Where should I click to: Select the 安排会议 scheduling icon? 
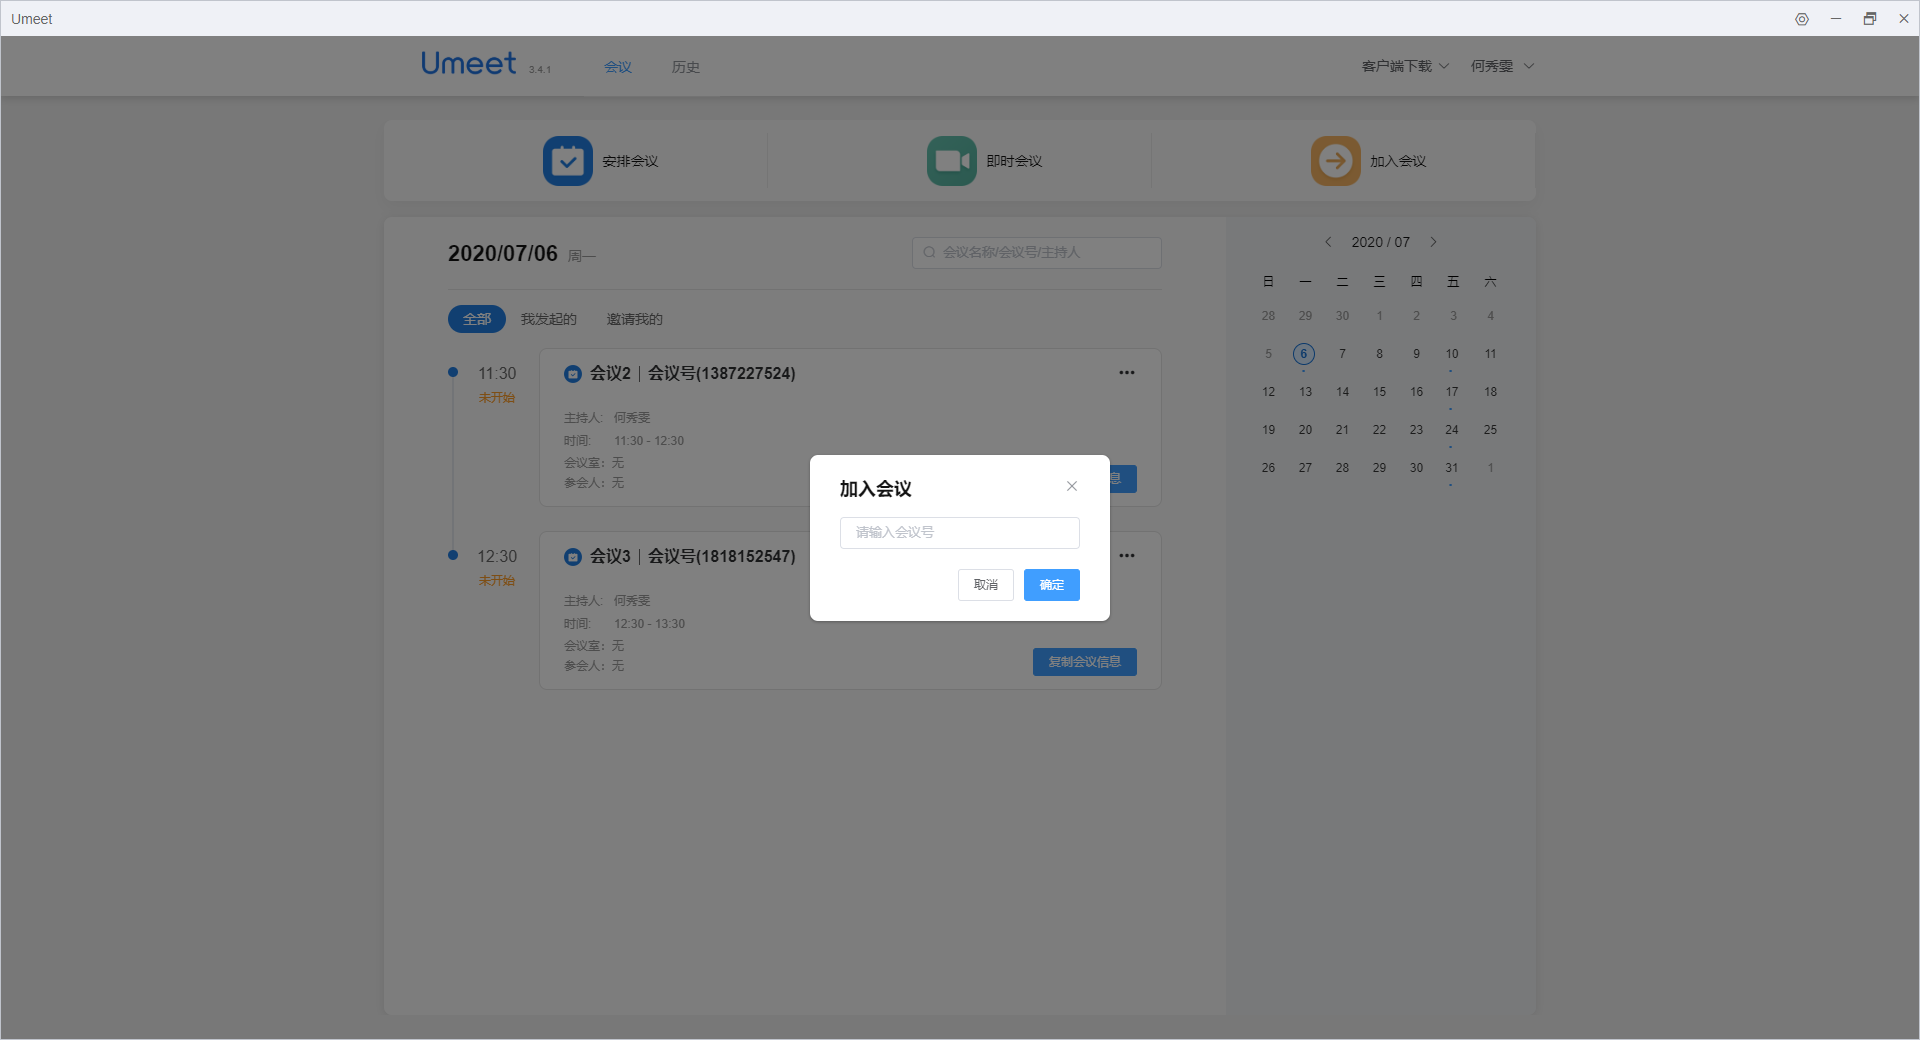[567, 160]
